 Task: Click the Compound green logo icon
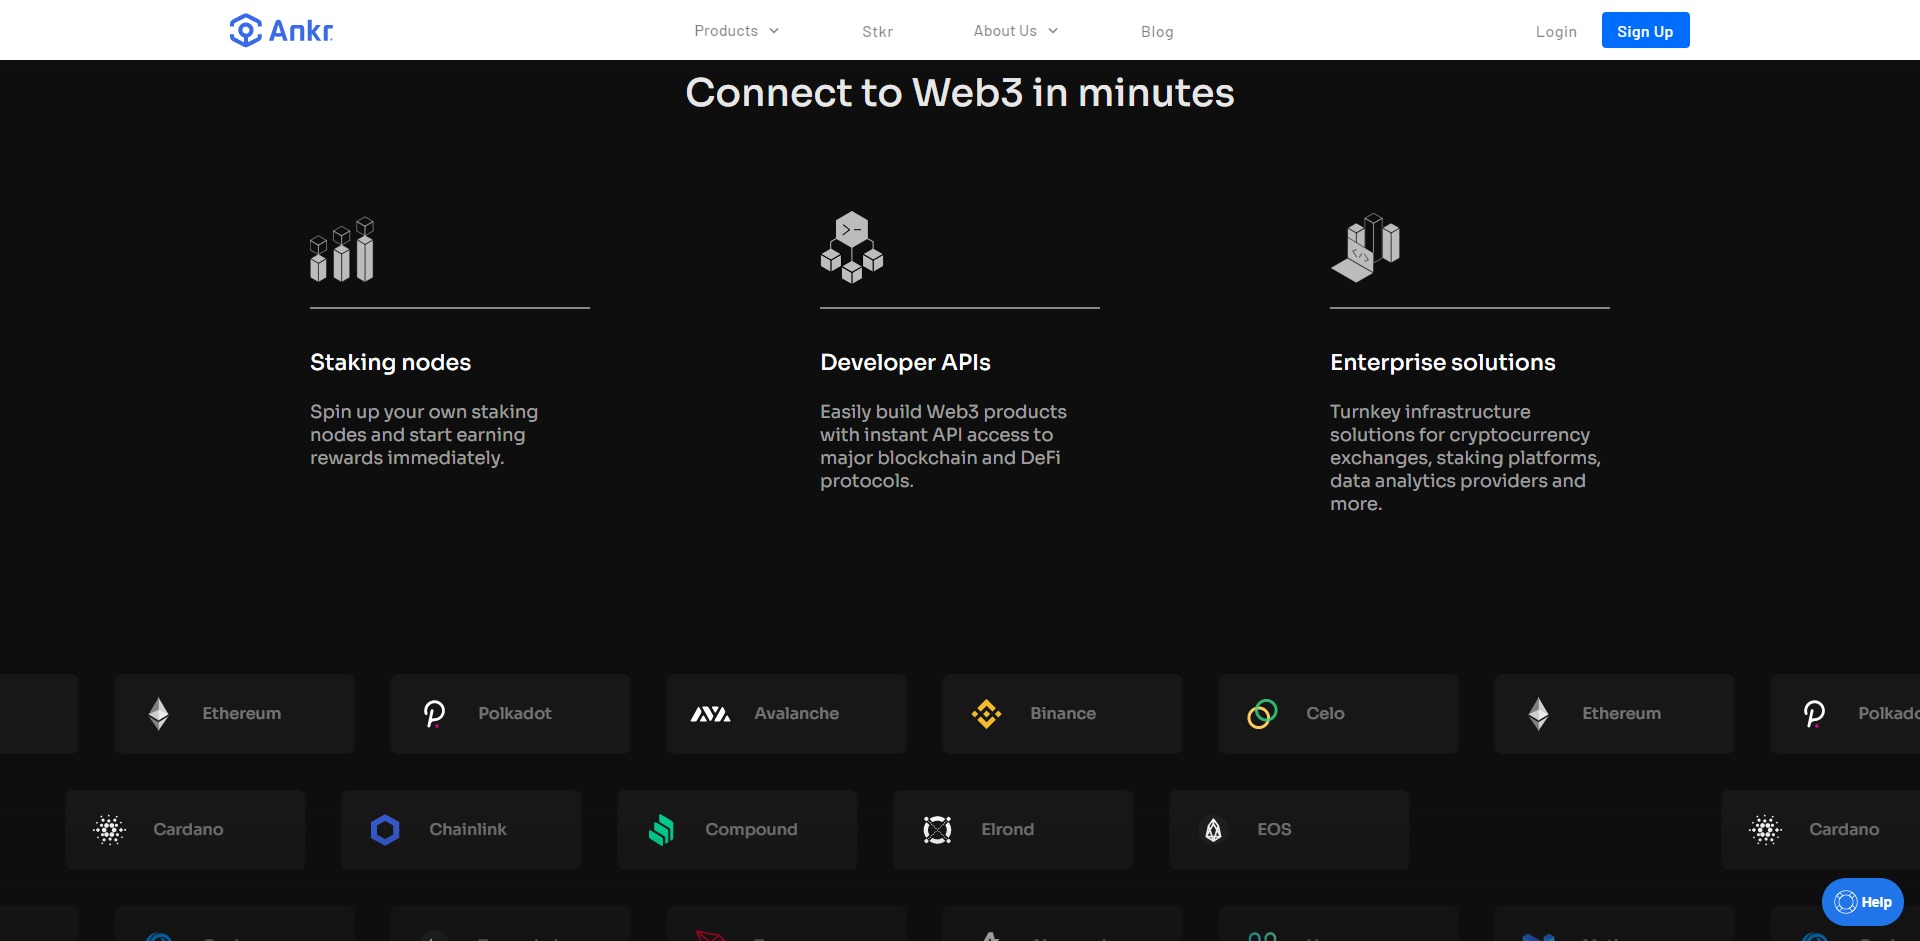(x=661, y=830)
